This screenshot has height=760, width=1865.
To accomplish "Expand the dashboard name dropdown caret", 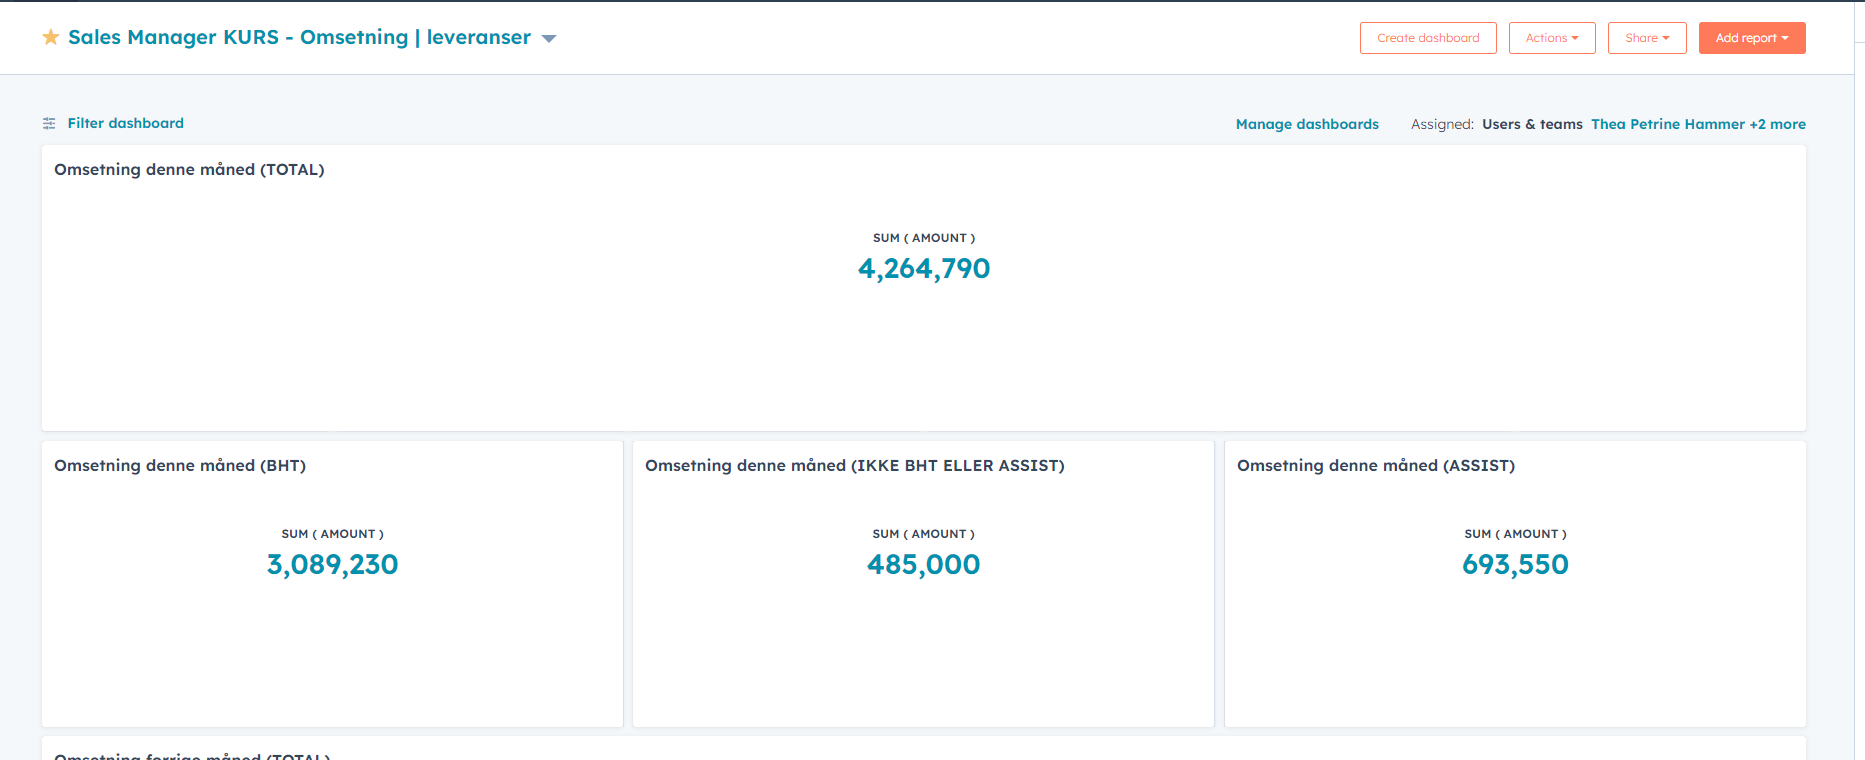I will point(548,39).
